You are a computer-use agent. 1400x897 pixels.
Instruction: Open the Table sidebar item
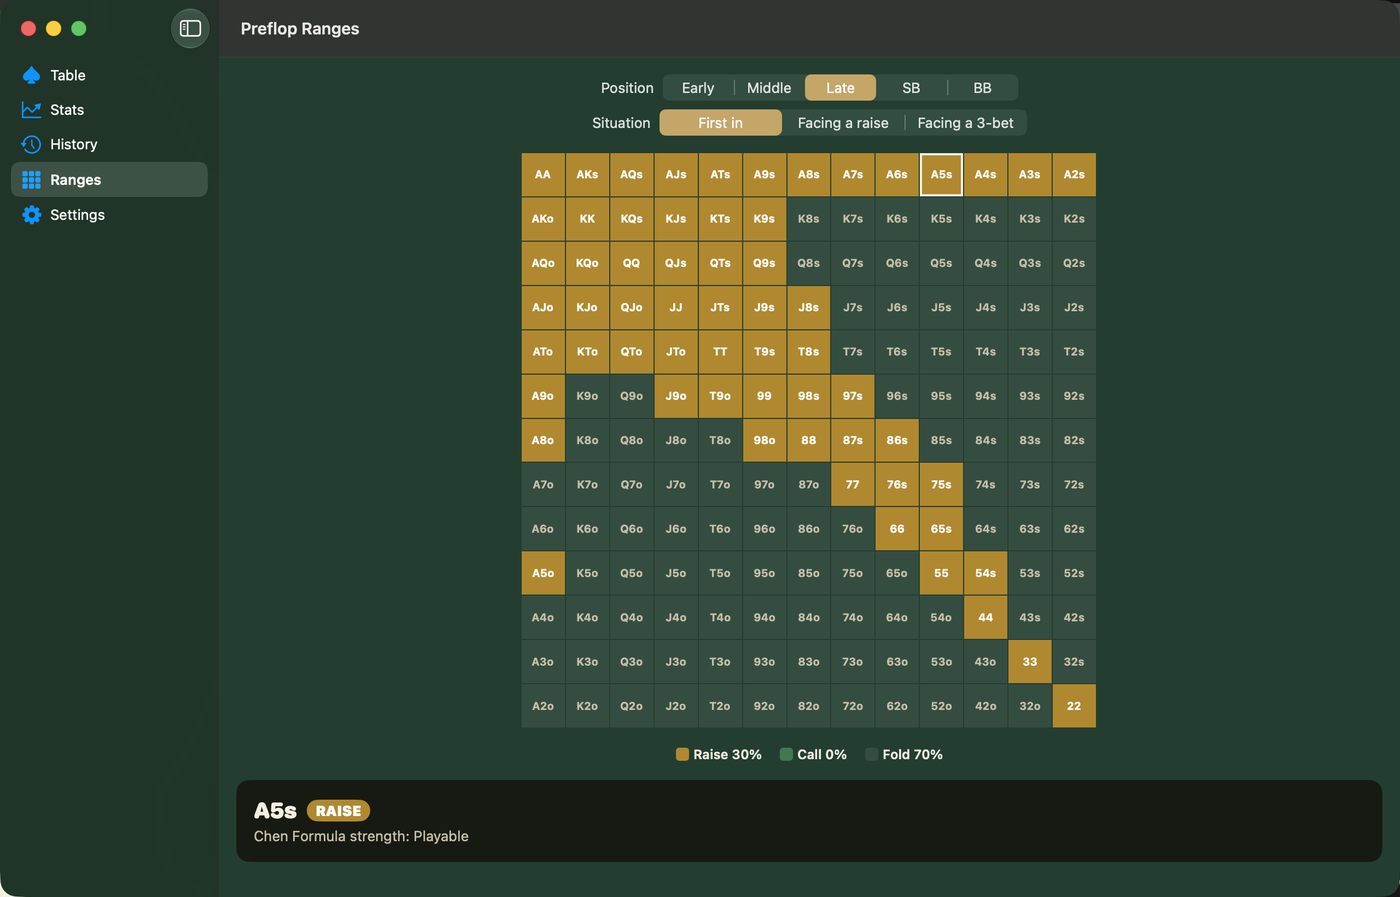point(109,75)
